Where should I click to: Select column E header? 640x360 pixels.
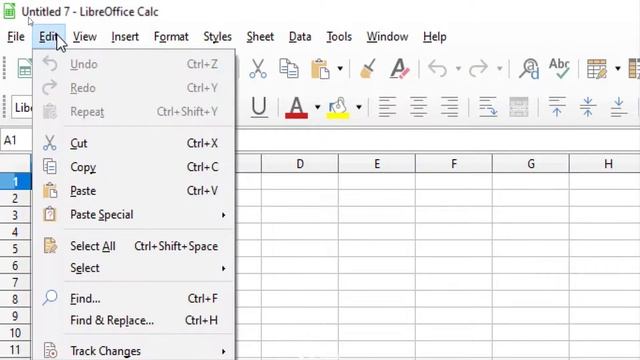click(x=377, y=164)
